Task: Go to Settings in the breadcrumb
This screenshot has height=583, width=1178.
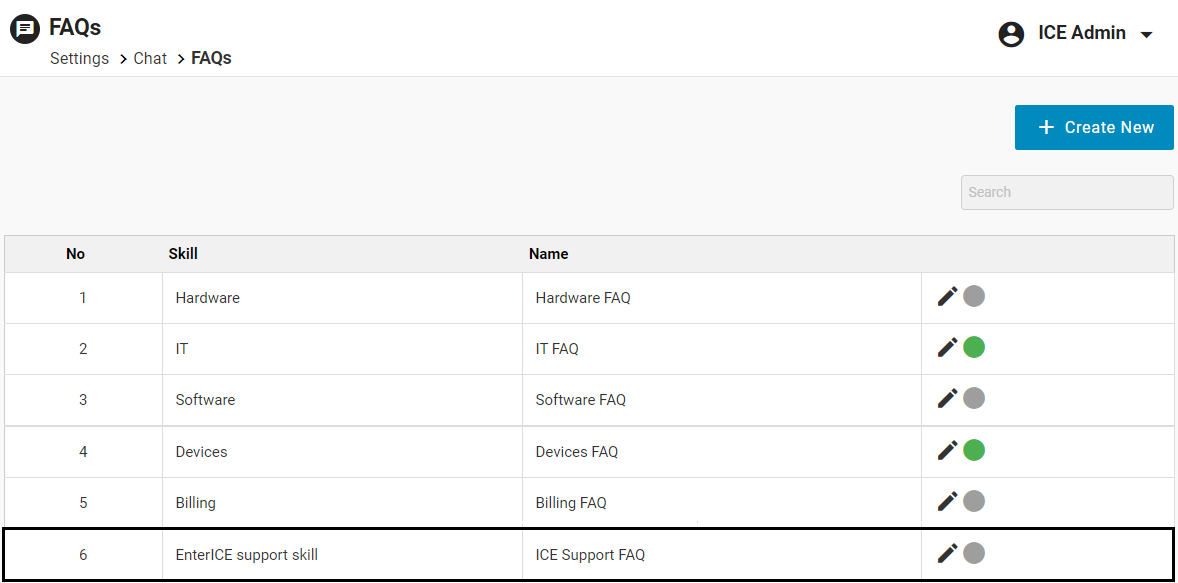Action: [x=79, y=58]
